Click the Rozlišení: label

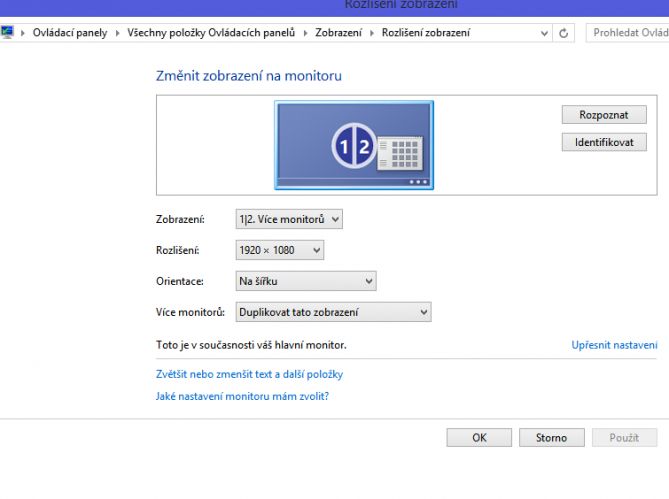point(177,250)
